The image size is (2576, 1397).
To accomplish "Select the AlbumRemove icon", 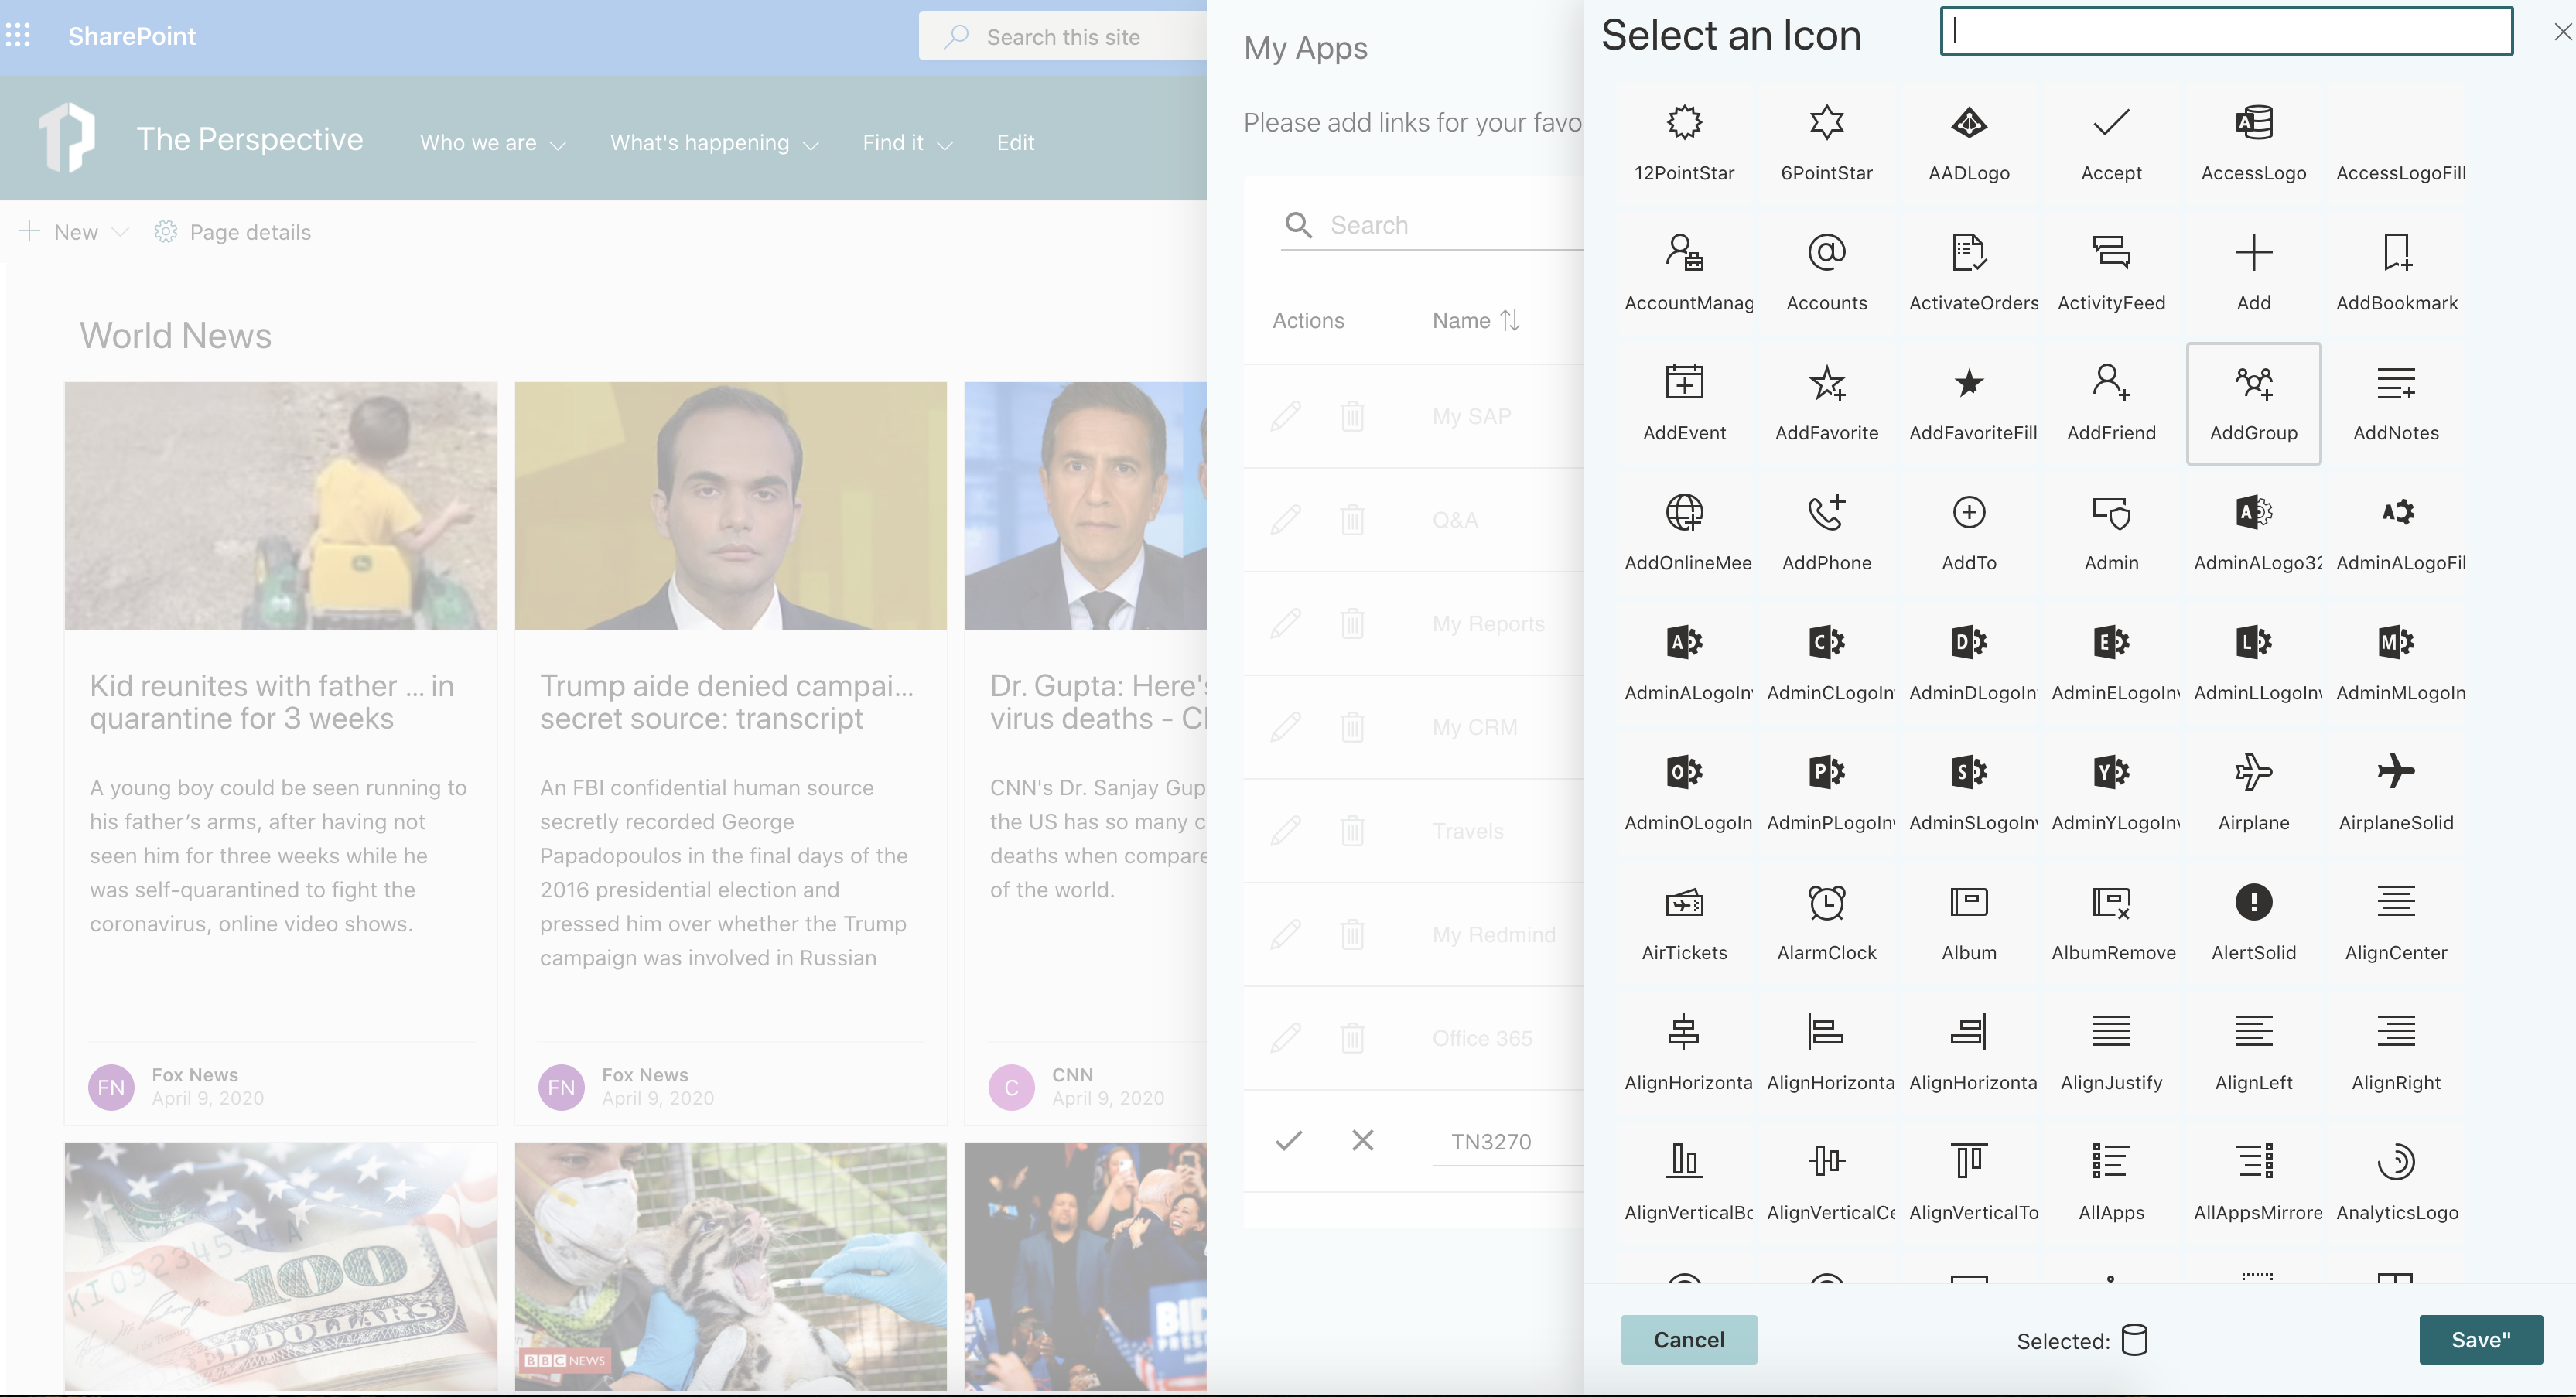I will (x=2111, y=923).
